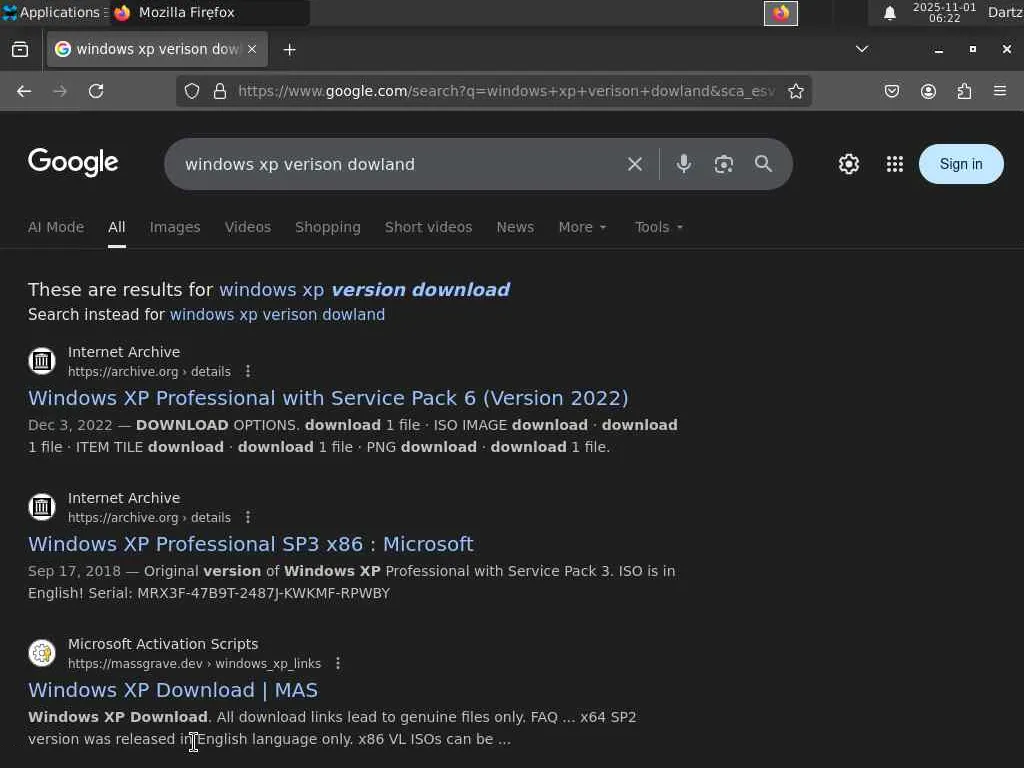The width and height of the screenshot is (1024, 768).
Task: Click the Firefox account icon
Action: click(928, 91)
